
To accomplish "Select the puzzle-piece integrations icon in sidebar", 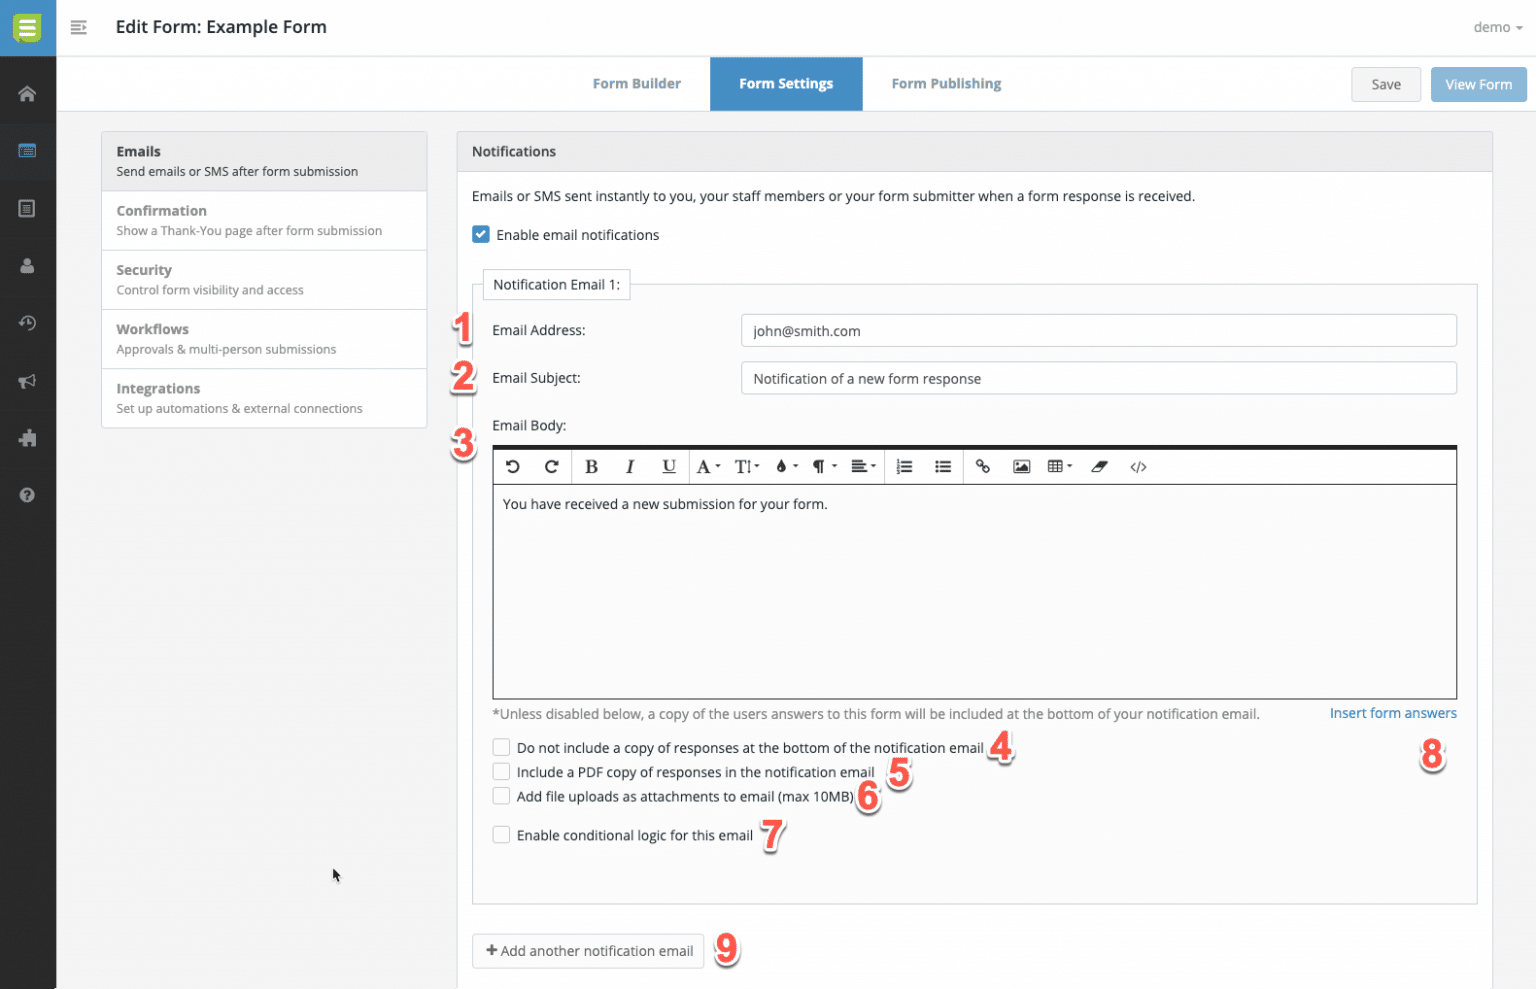I will (x=28, y=437).
